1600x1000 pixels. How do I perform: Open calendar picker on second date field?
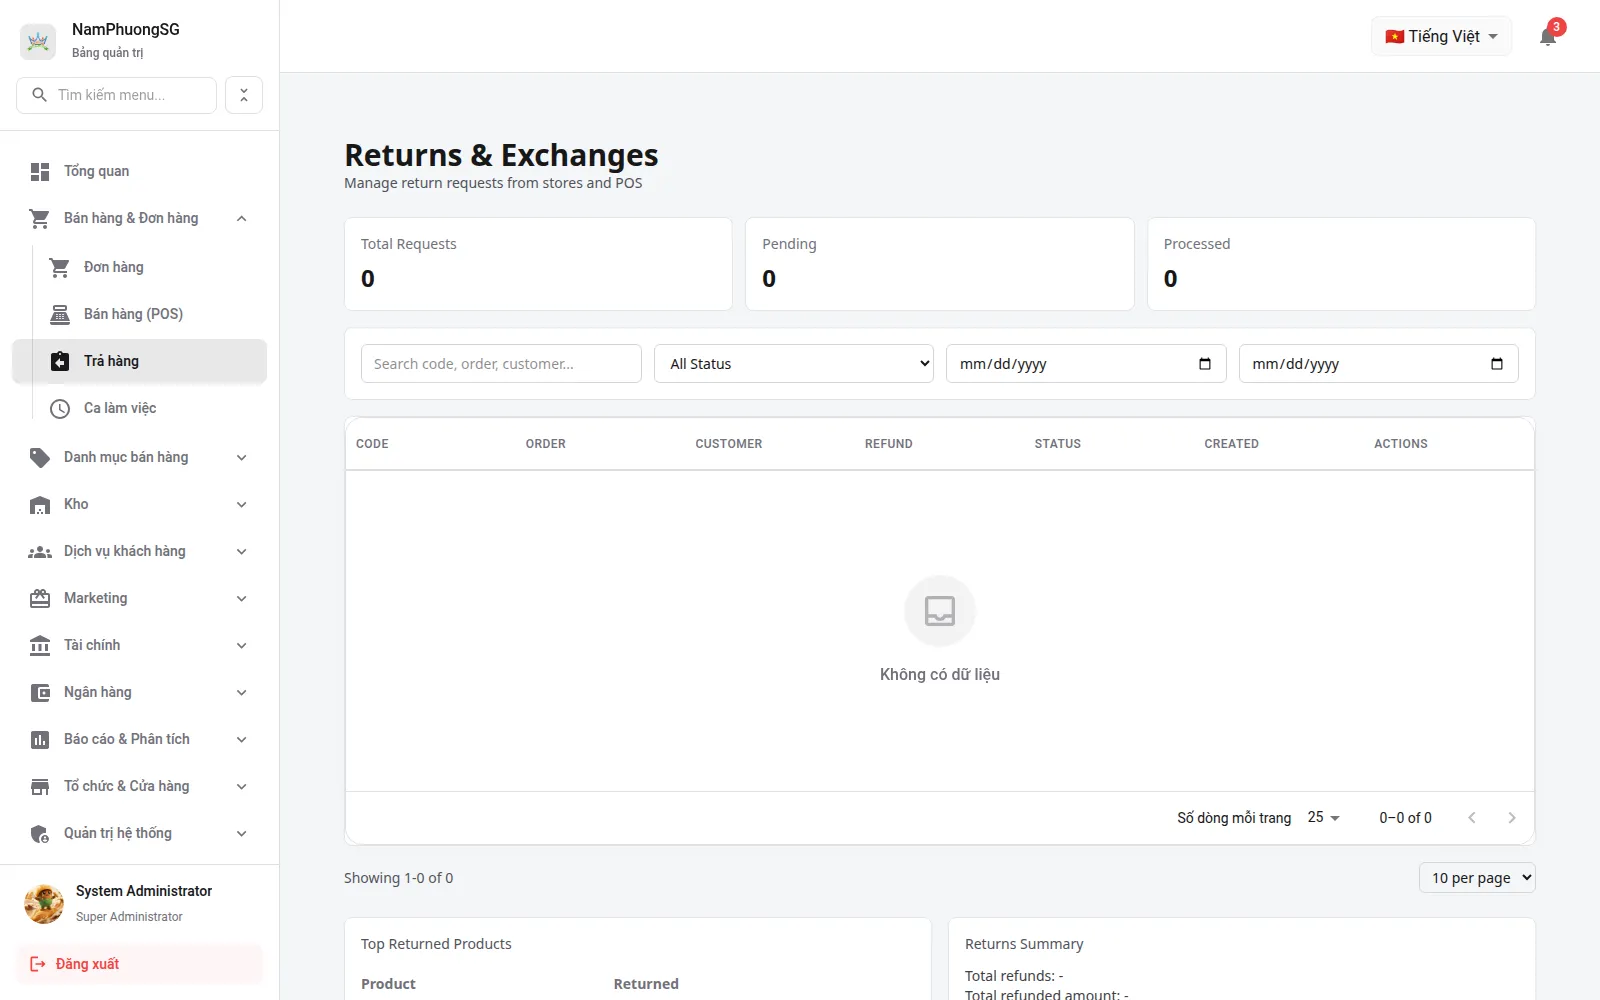1497,364
